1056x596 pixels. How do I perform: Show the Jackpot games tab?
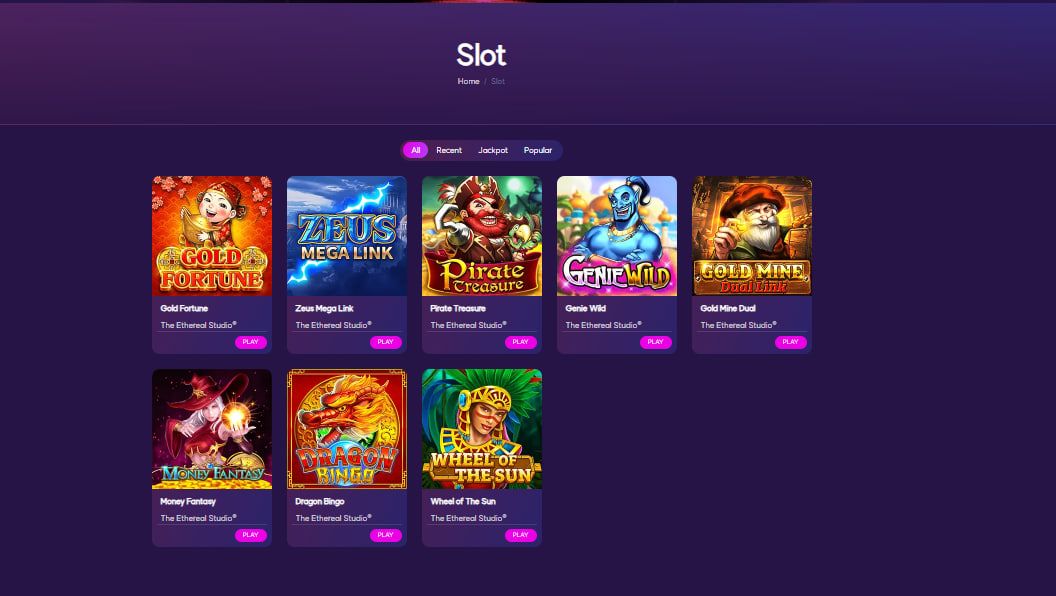(493, 150)
